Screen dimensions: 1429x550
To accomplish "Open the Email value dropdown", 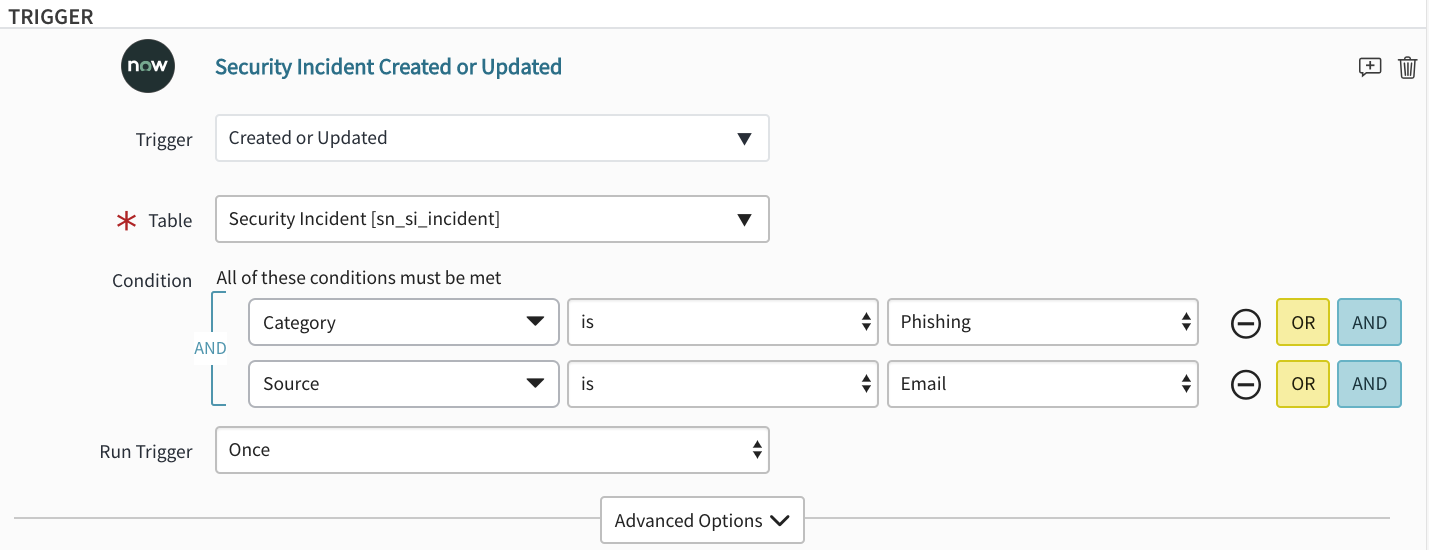I will tap(1043, 384).
